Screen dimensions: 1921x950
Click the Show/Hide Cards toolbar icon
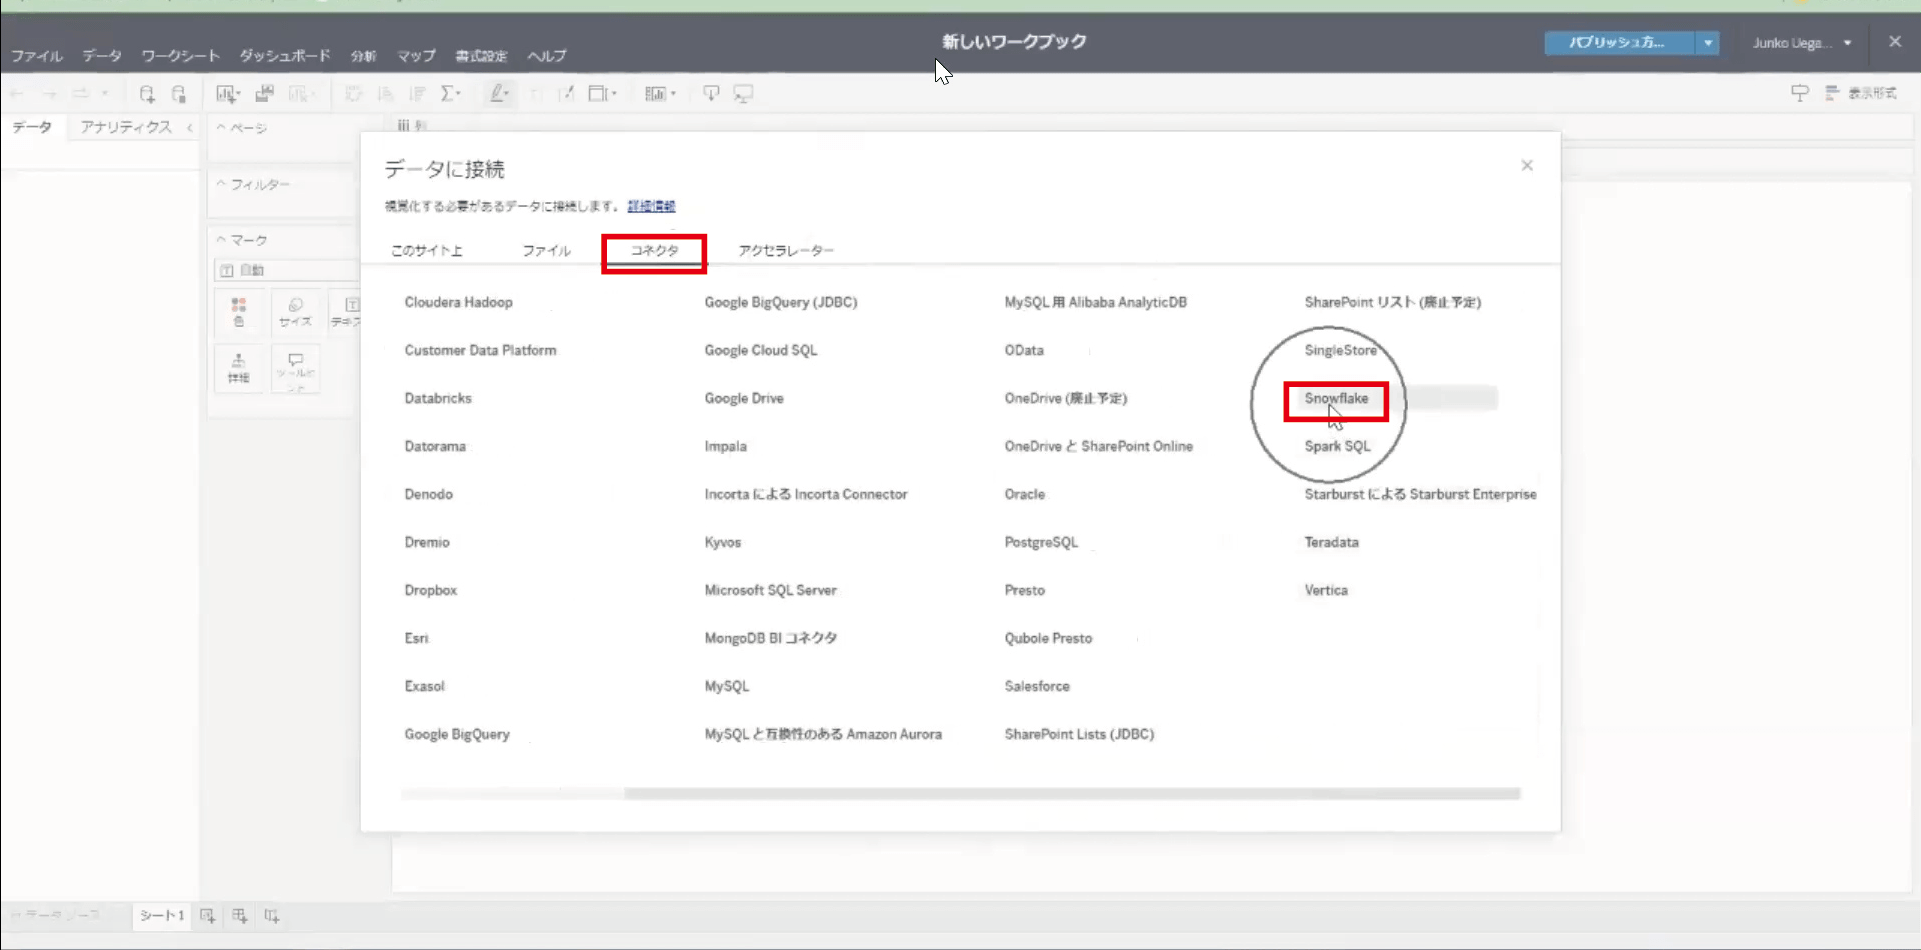click(660, 94)
